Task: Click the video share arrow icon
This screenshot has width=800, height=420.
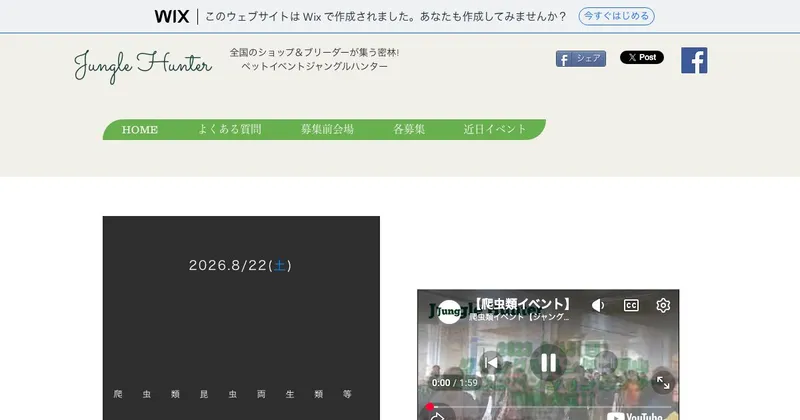Action: [x=437, y=416]
